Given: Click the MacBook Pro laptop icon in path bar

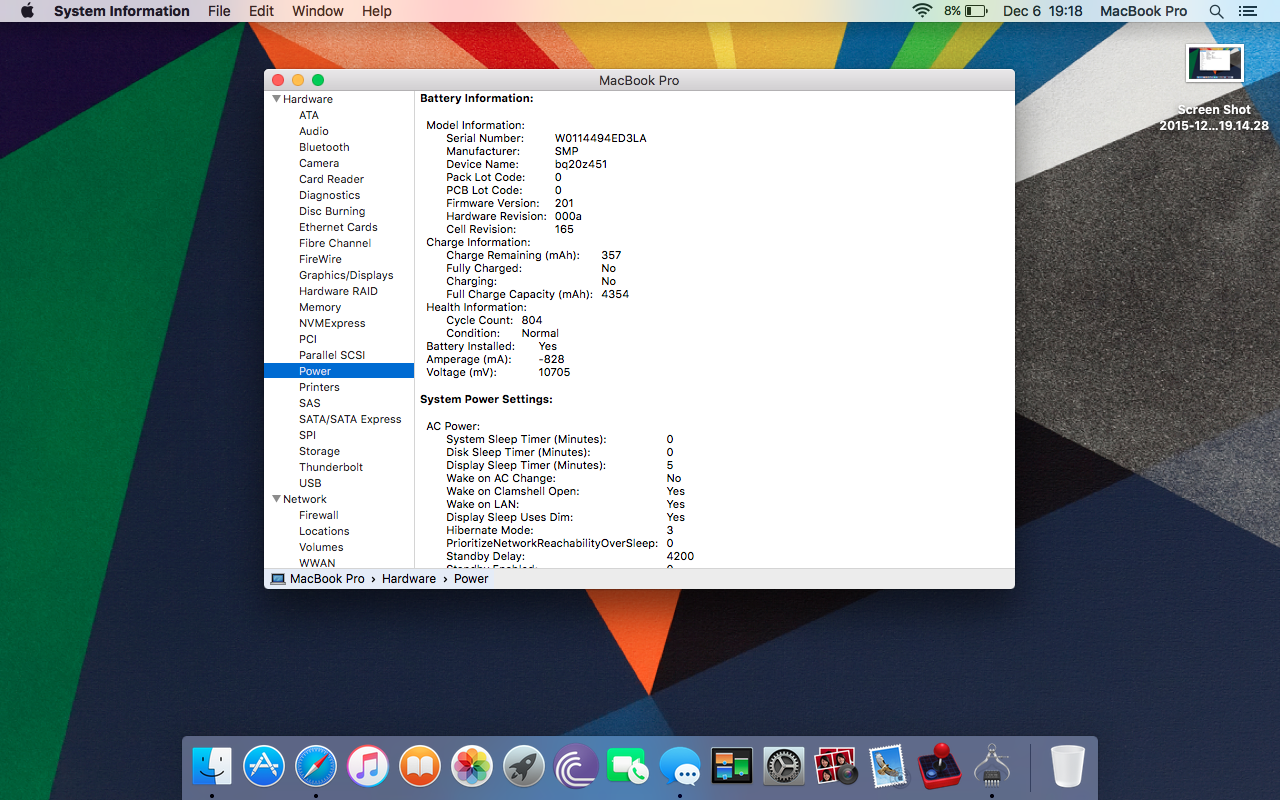Looking at the screenshot, I should [x=278, y=579].
